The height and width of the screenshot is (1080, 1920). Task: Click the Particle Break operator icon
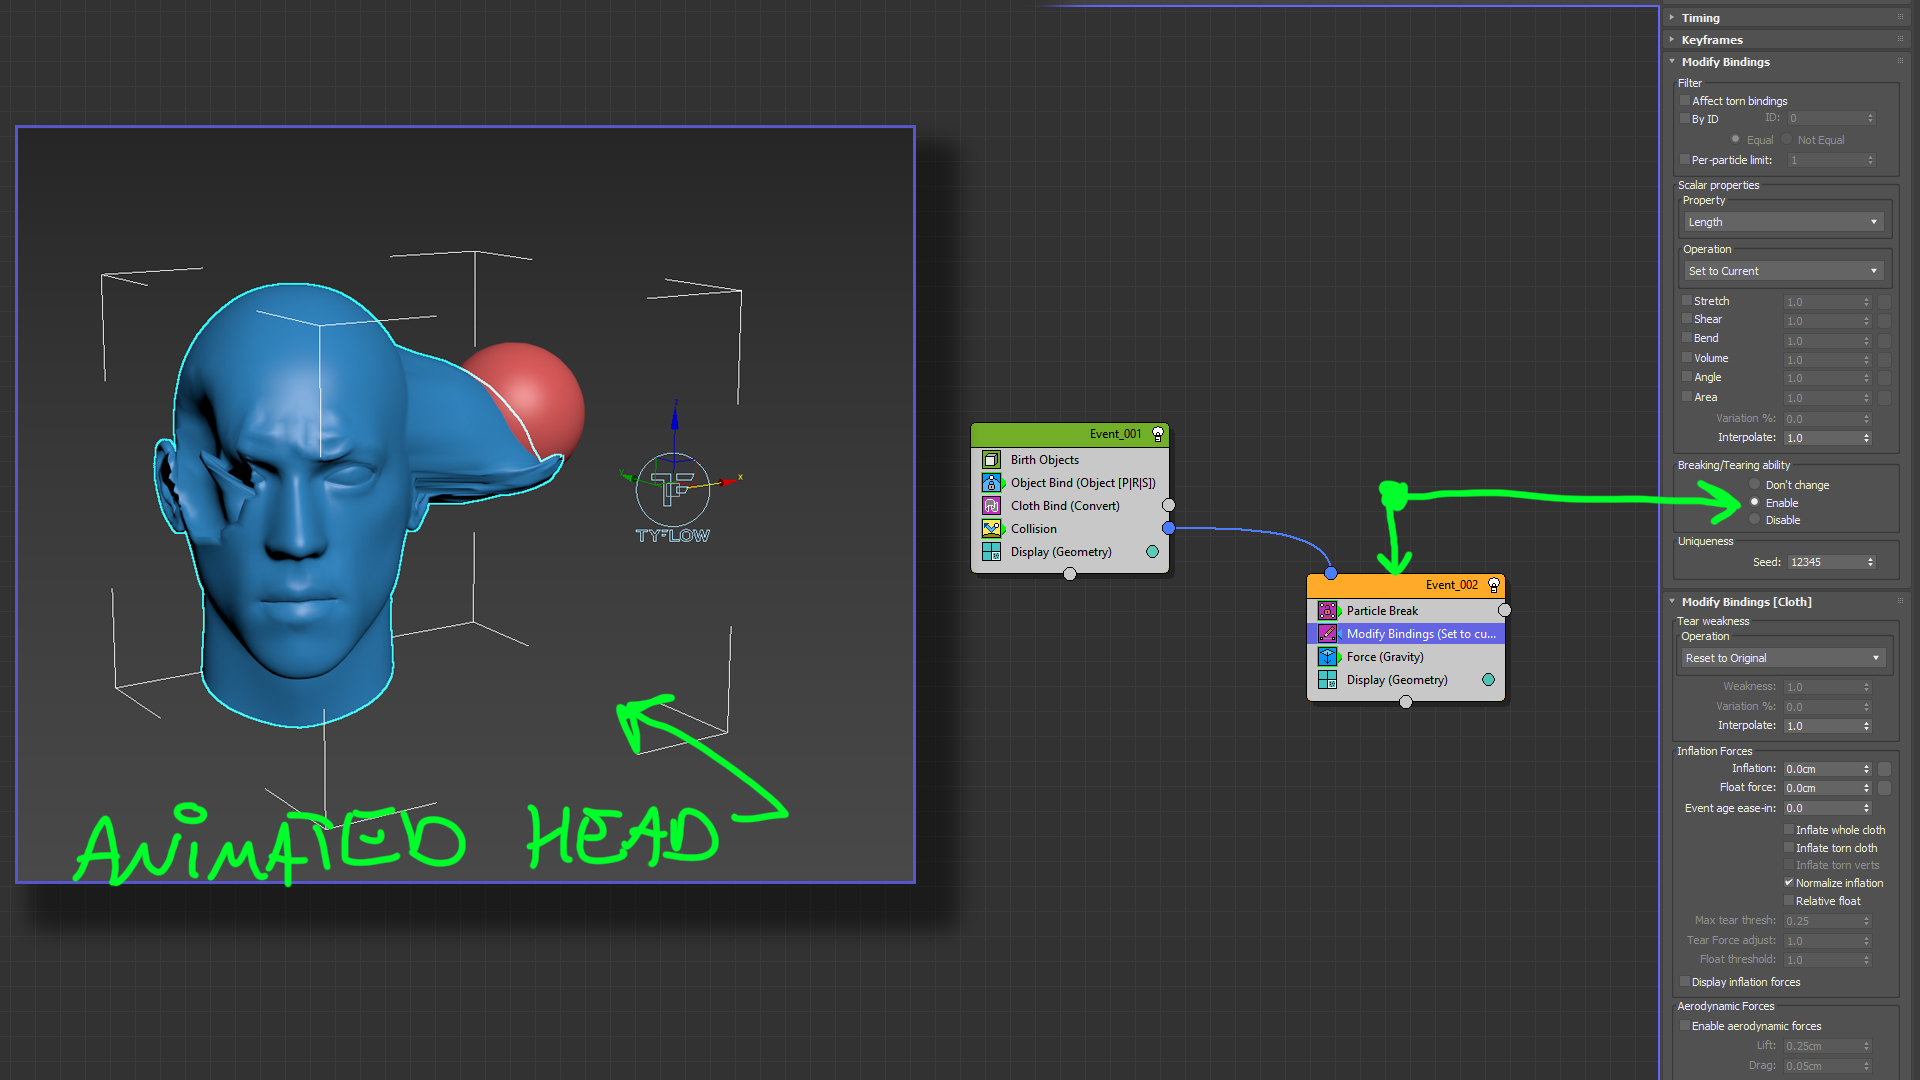pyautogui.click(x=1327, y=611)
